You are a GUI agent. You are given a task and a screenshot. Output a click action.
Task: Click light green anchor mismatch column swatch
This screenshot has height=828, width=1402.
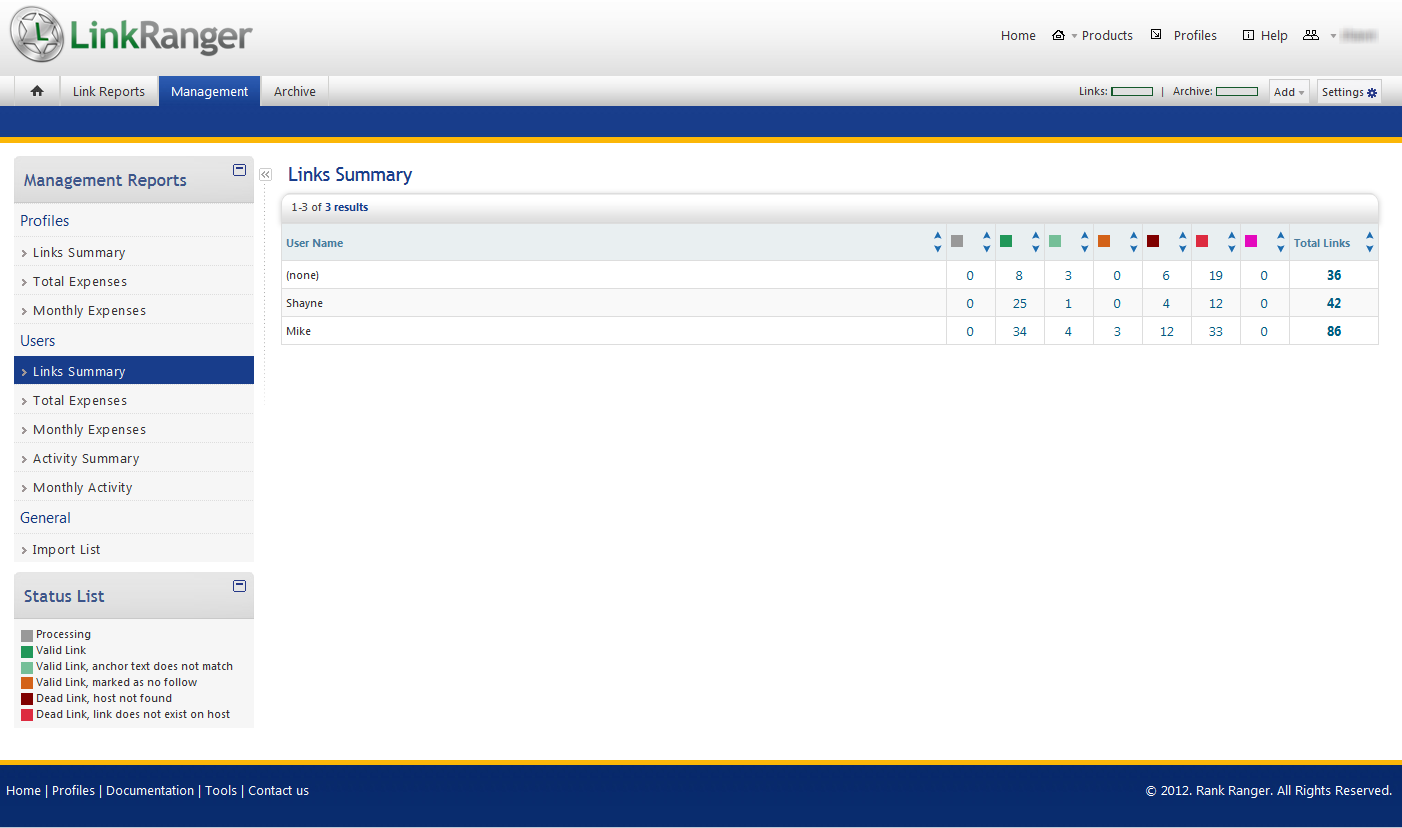(x=1055, y=241)
